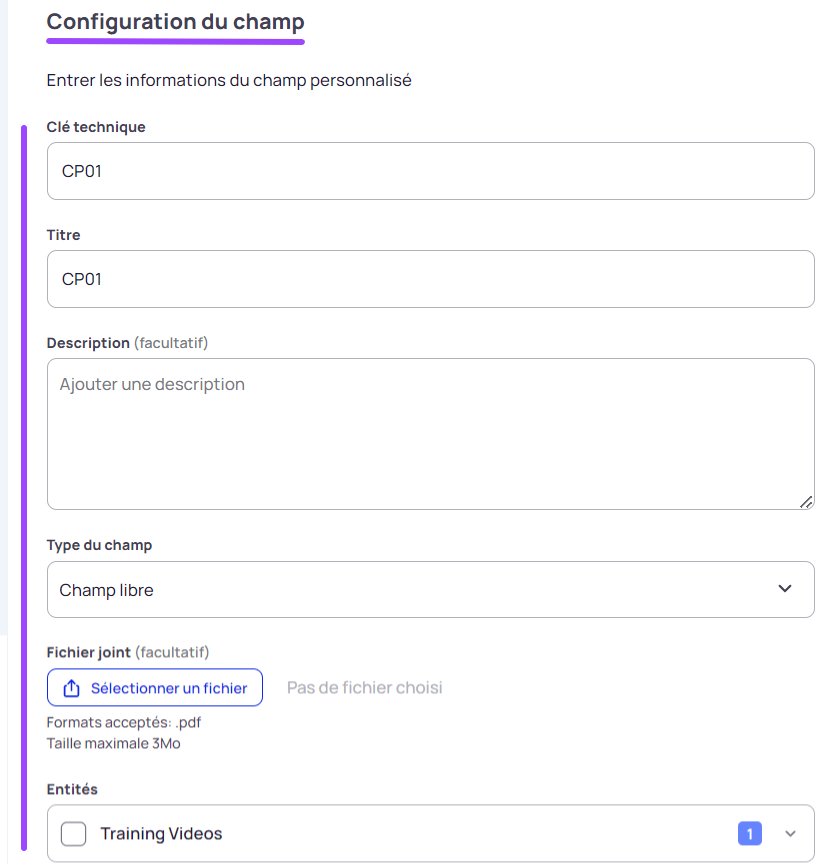Focus the Clé technique input field
This screenshot has width=831, height=864.
pyautogui.click(x=430, y=171)
